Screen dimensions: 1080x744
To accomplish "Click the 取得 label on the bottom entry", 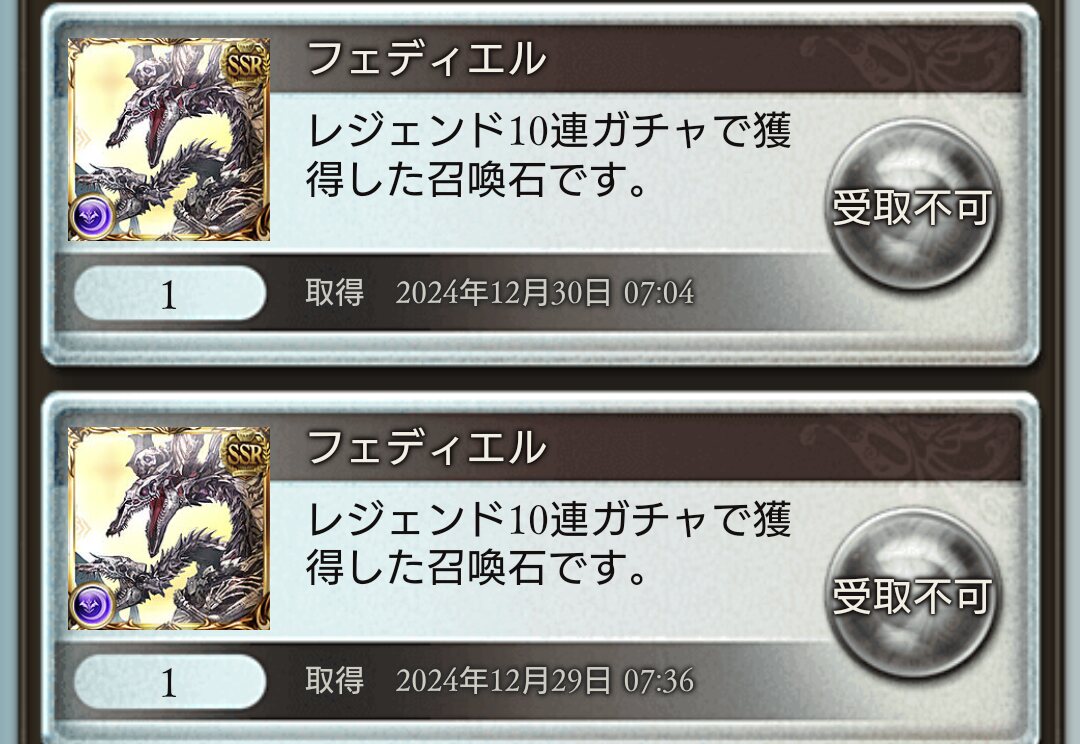I will (335, 681).
